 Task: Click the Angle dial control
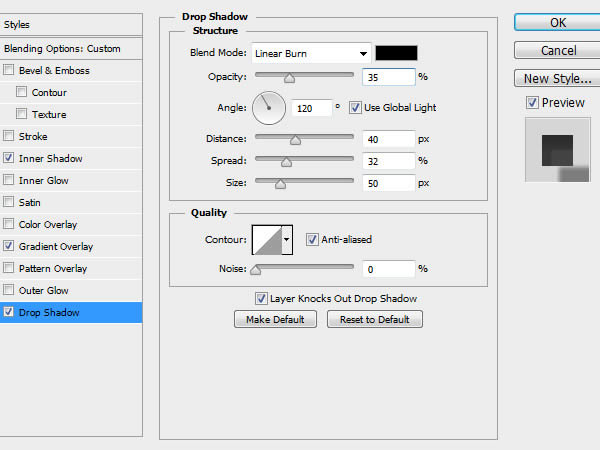[269, 108]
